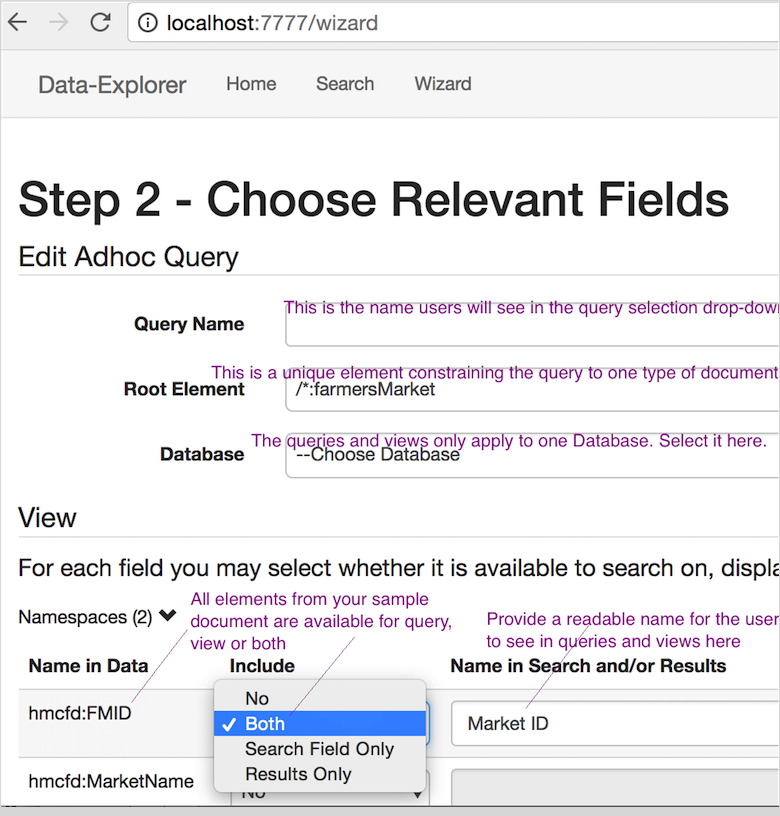Go to the Wizard nav item
This screenshot has width=780, height=816.
pyautogui.click(x=443, y=84)
